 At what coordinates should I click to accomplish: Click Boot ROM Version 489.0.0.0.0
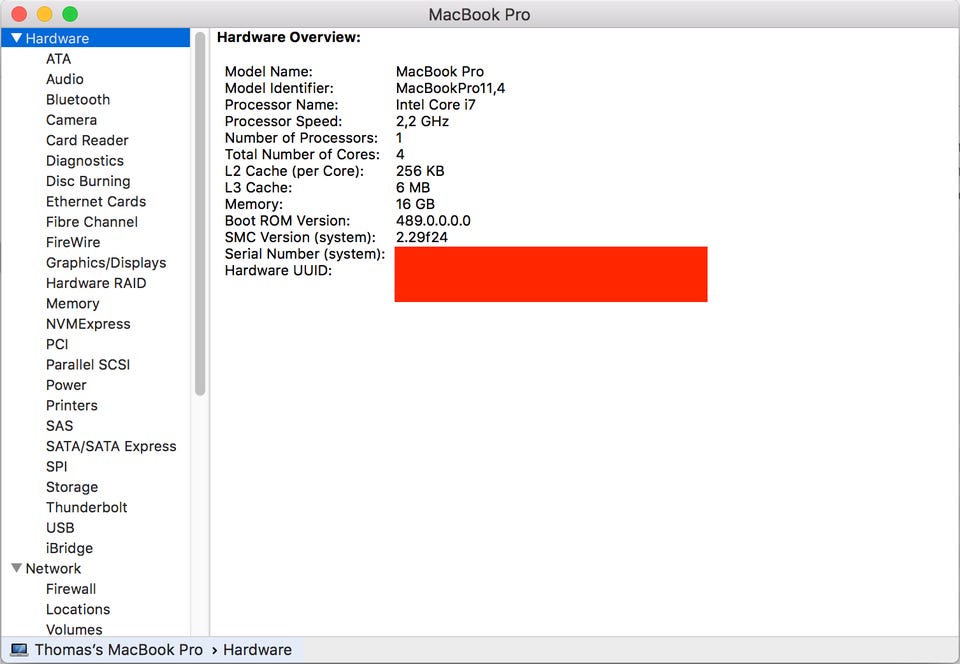[433, 220]
